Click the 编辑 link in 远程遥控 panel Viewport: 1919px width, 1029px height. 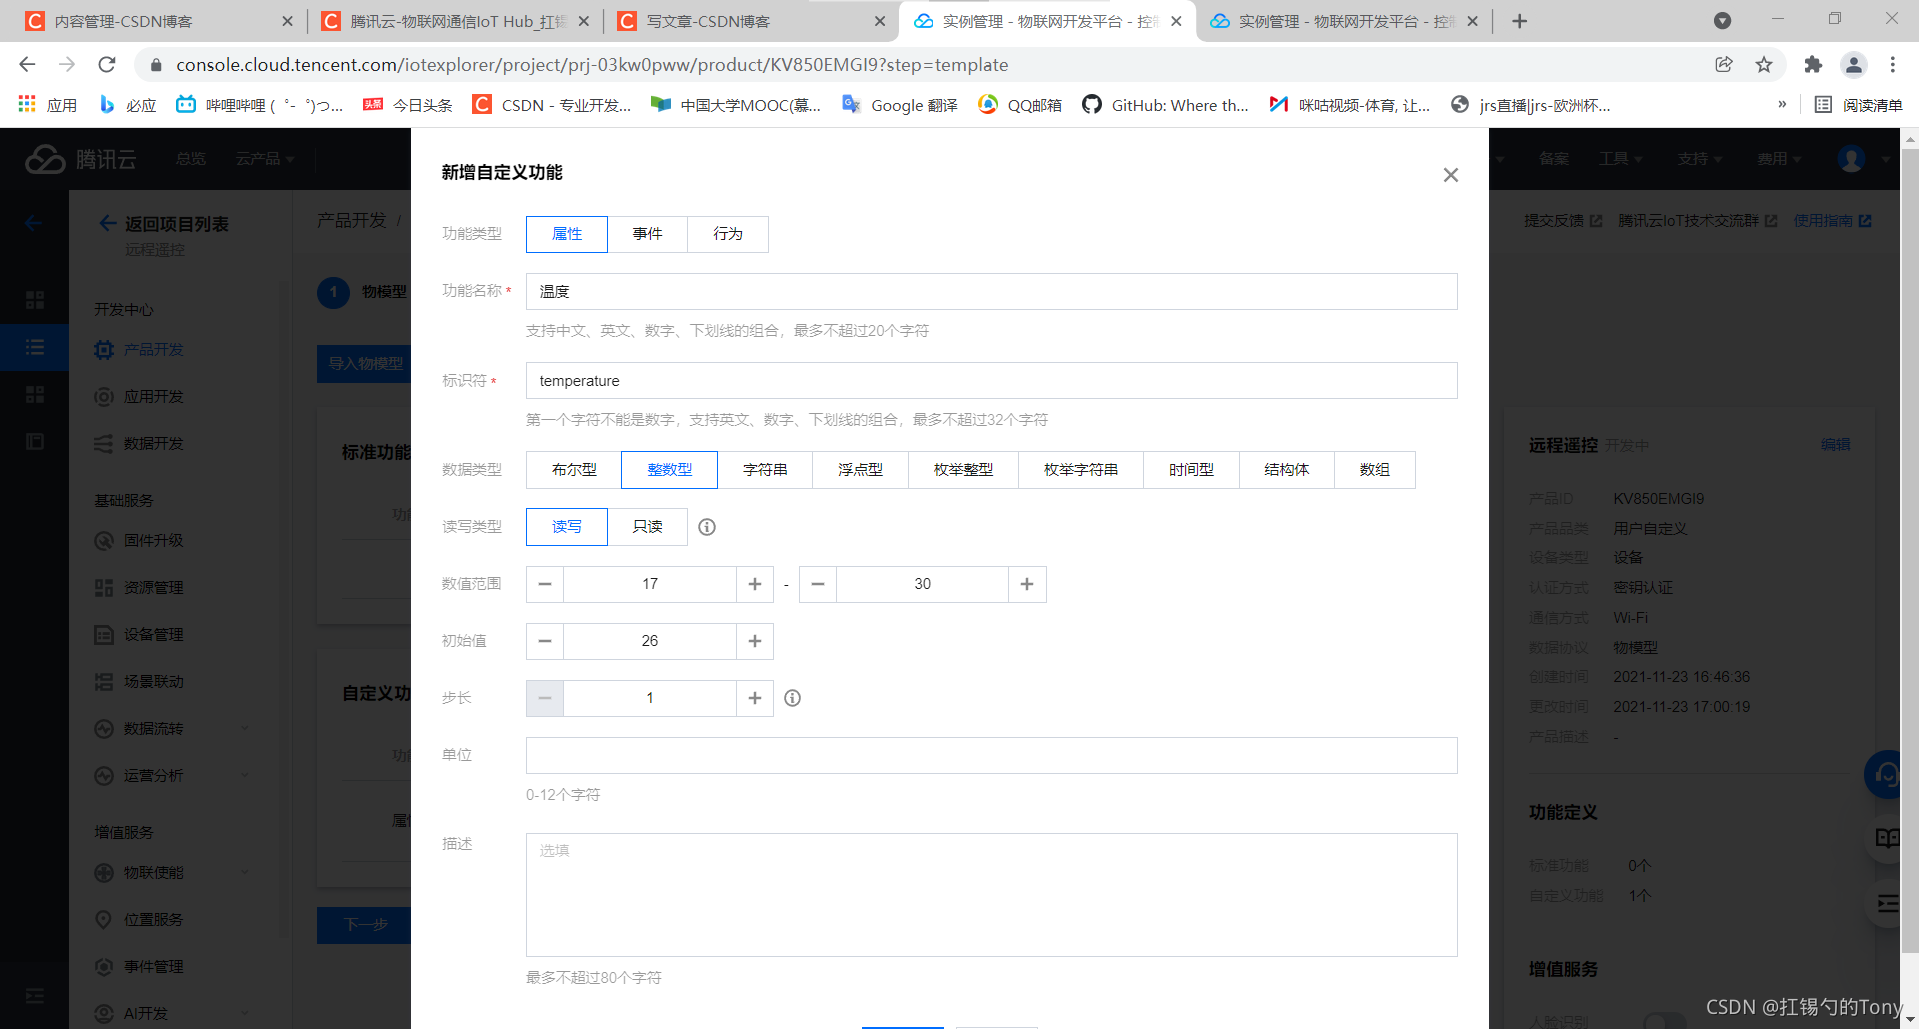[x=1836, y=445]
